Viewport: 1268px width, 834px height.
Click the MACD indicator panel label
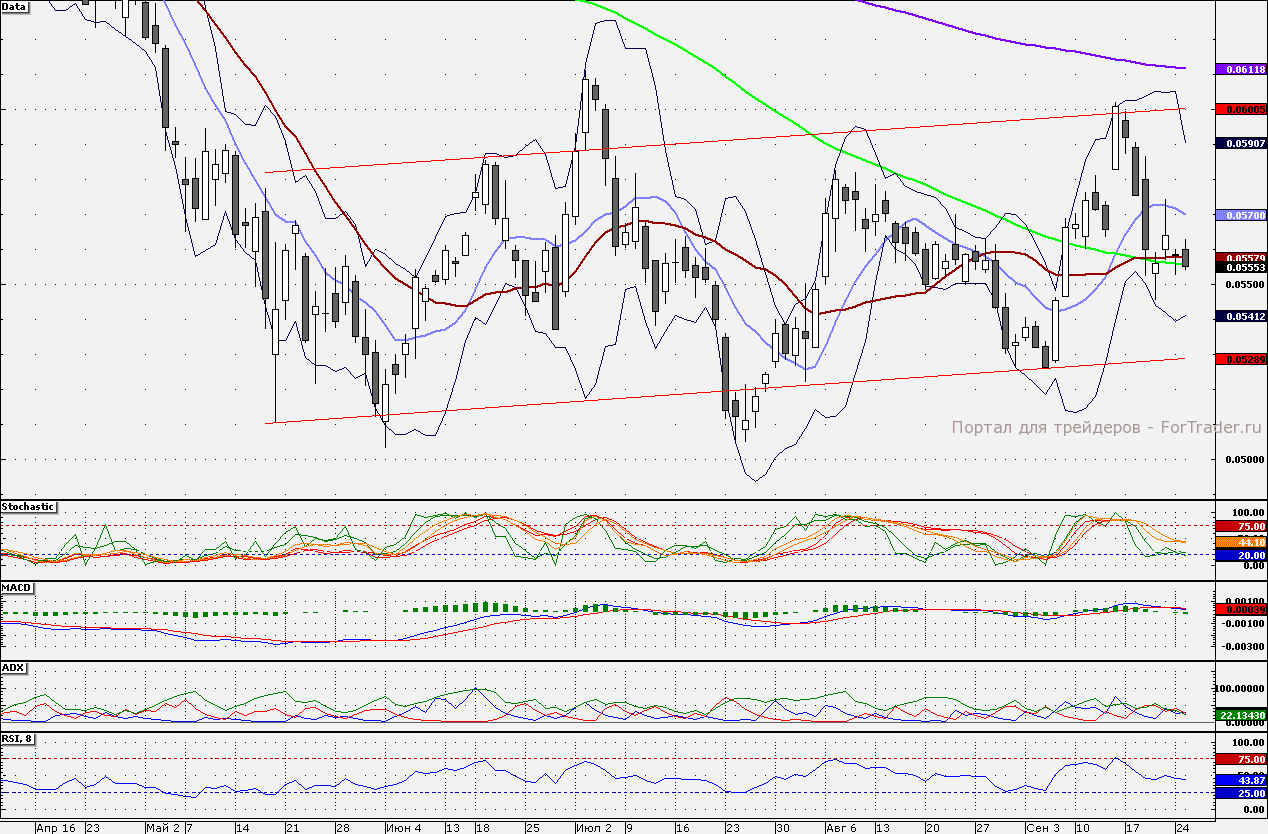[15, 587]
